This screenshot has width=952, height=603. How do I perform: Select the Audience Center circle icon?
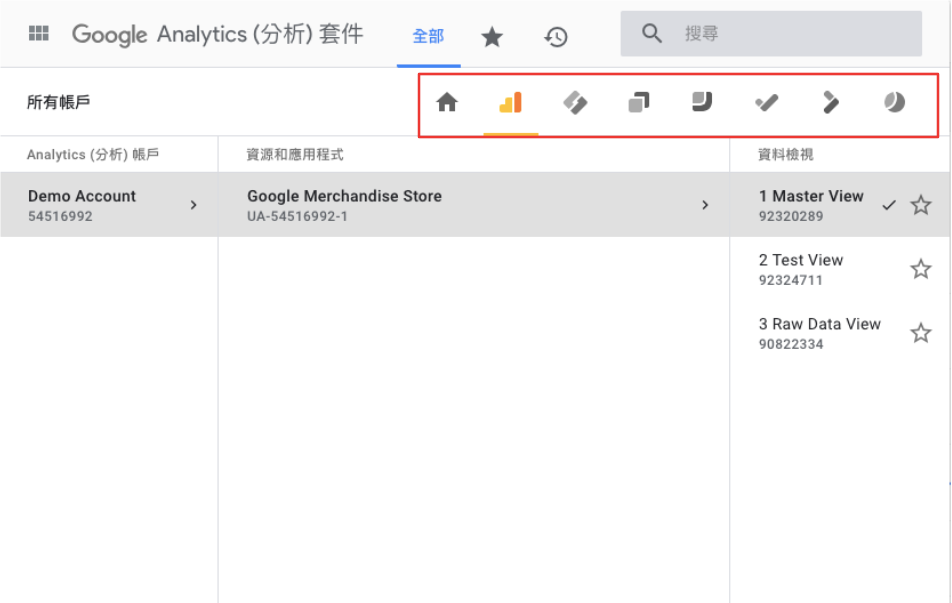point(894,102)
